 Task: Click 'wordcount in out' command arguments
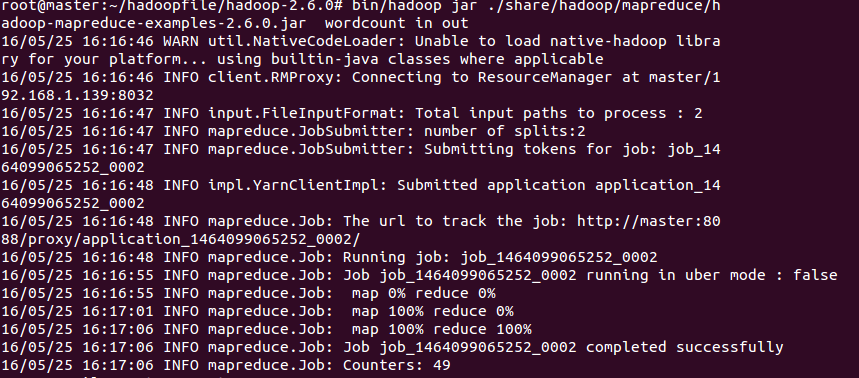click(x=397, y=24)
